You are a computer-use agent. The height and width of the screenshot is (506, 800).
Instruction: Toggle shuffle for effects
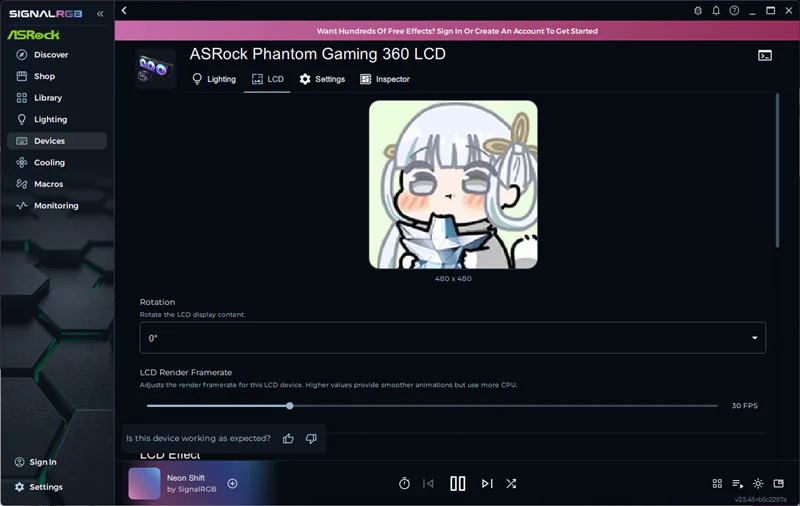(511, 484)
